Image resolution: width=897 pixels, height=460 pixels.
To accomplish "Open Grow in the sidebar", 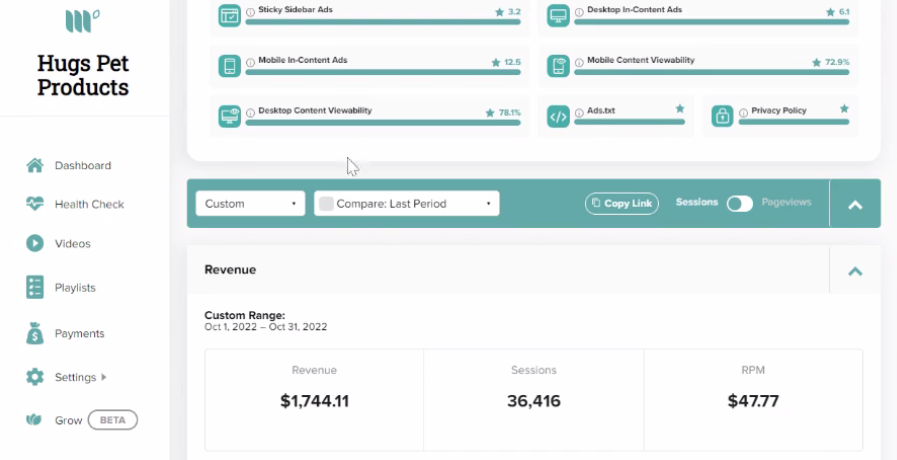I will (x=69, y=421).
